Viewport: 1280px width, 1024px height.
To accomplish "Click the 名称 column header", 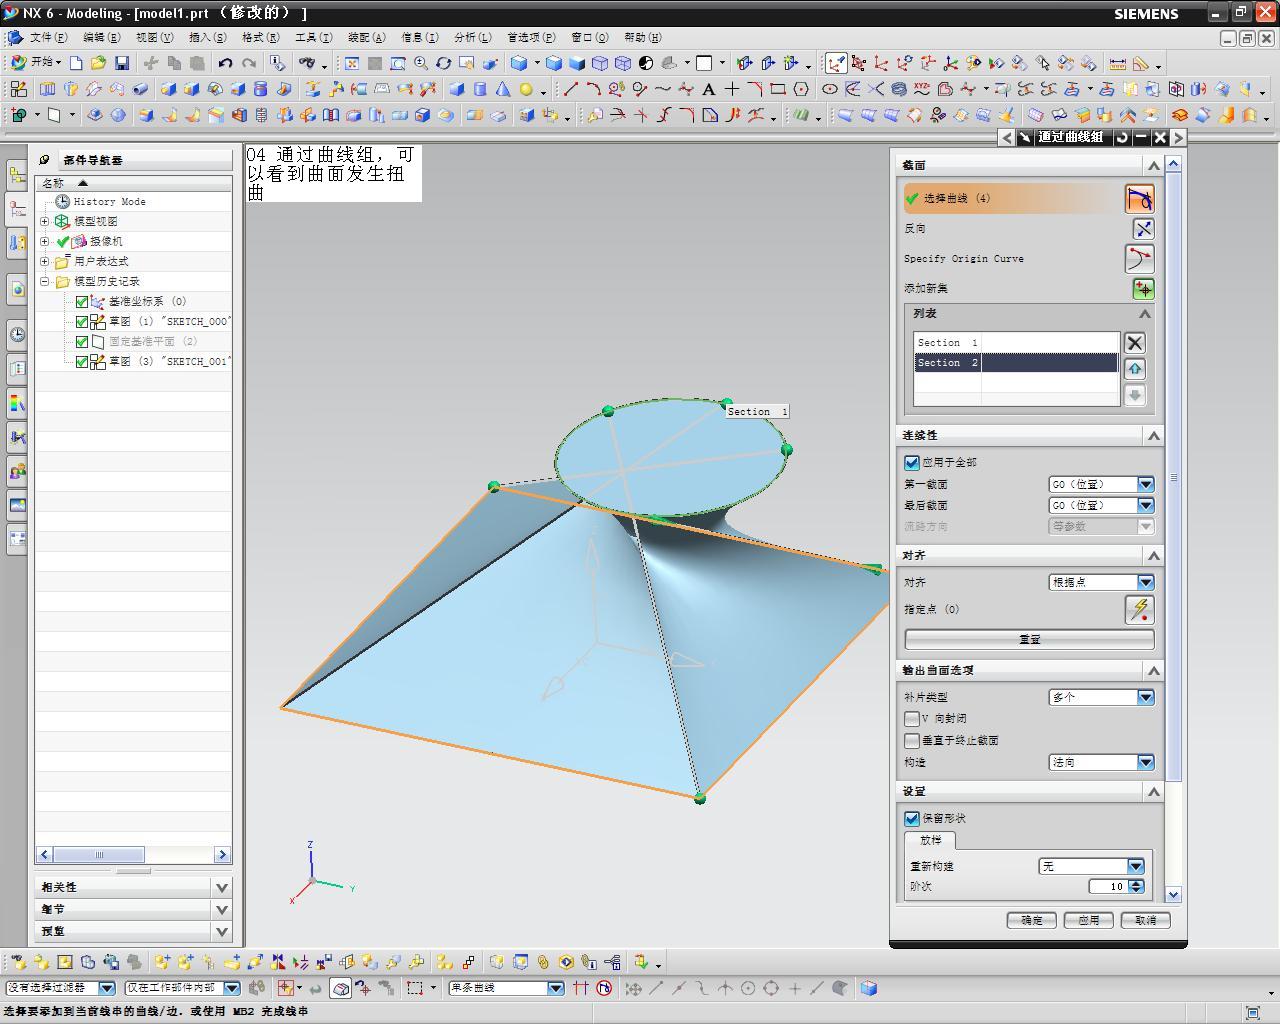I will point(134,183).
